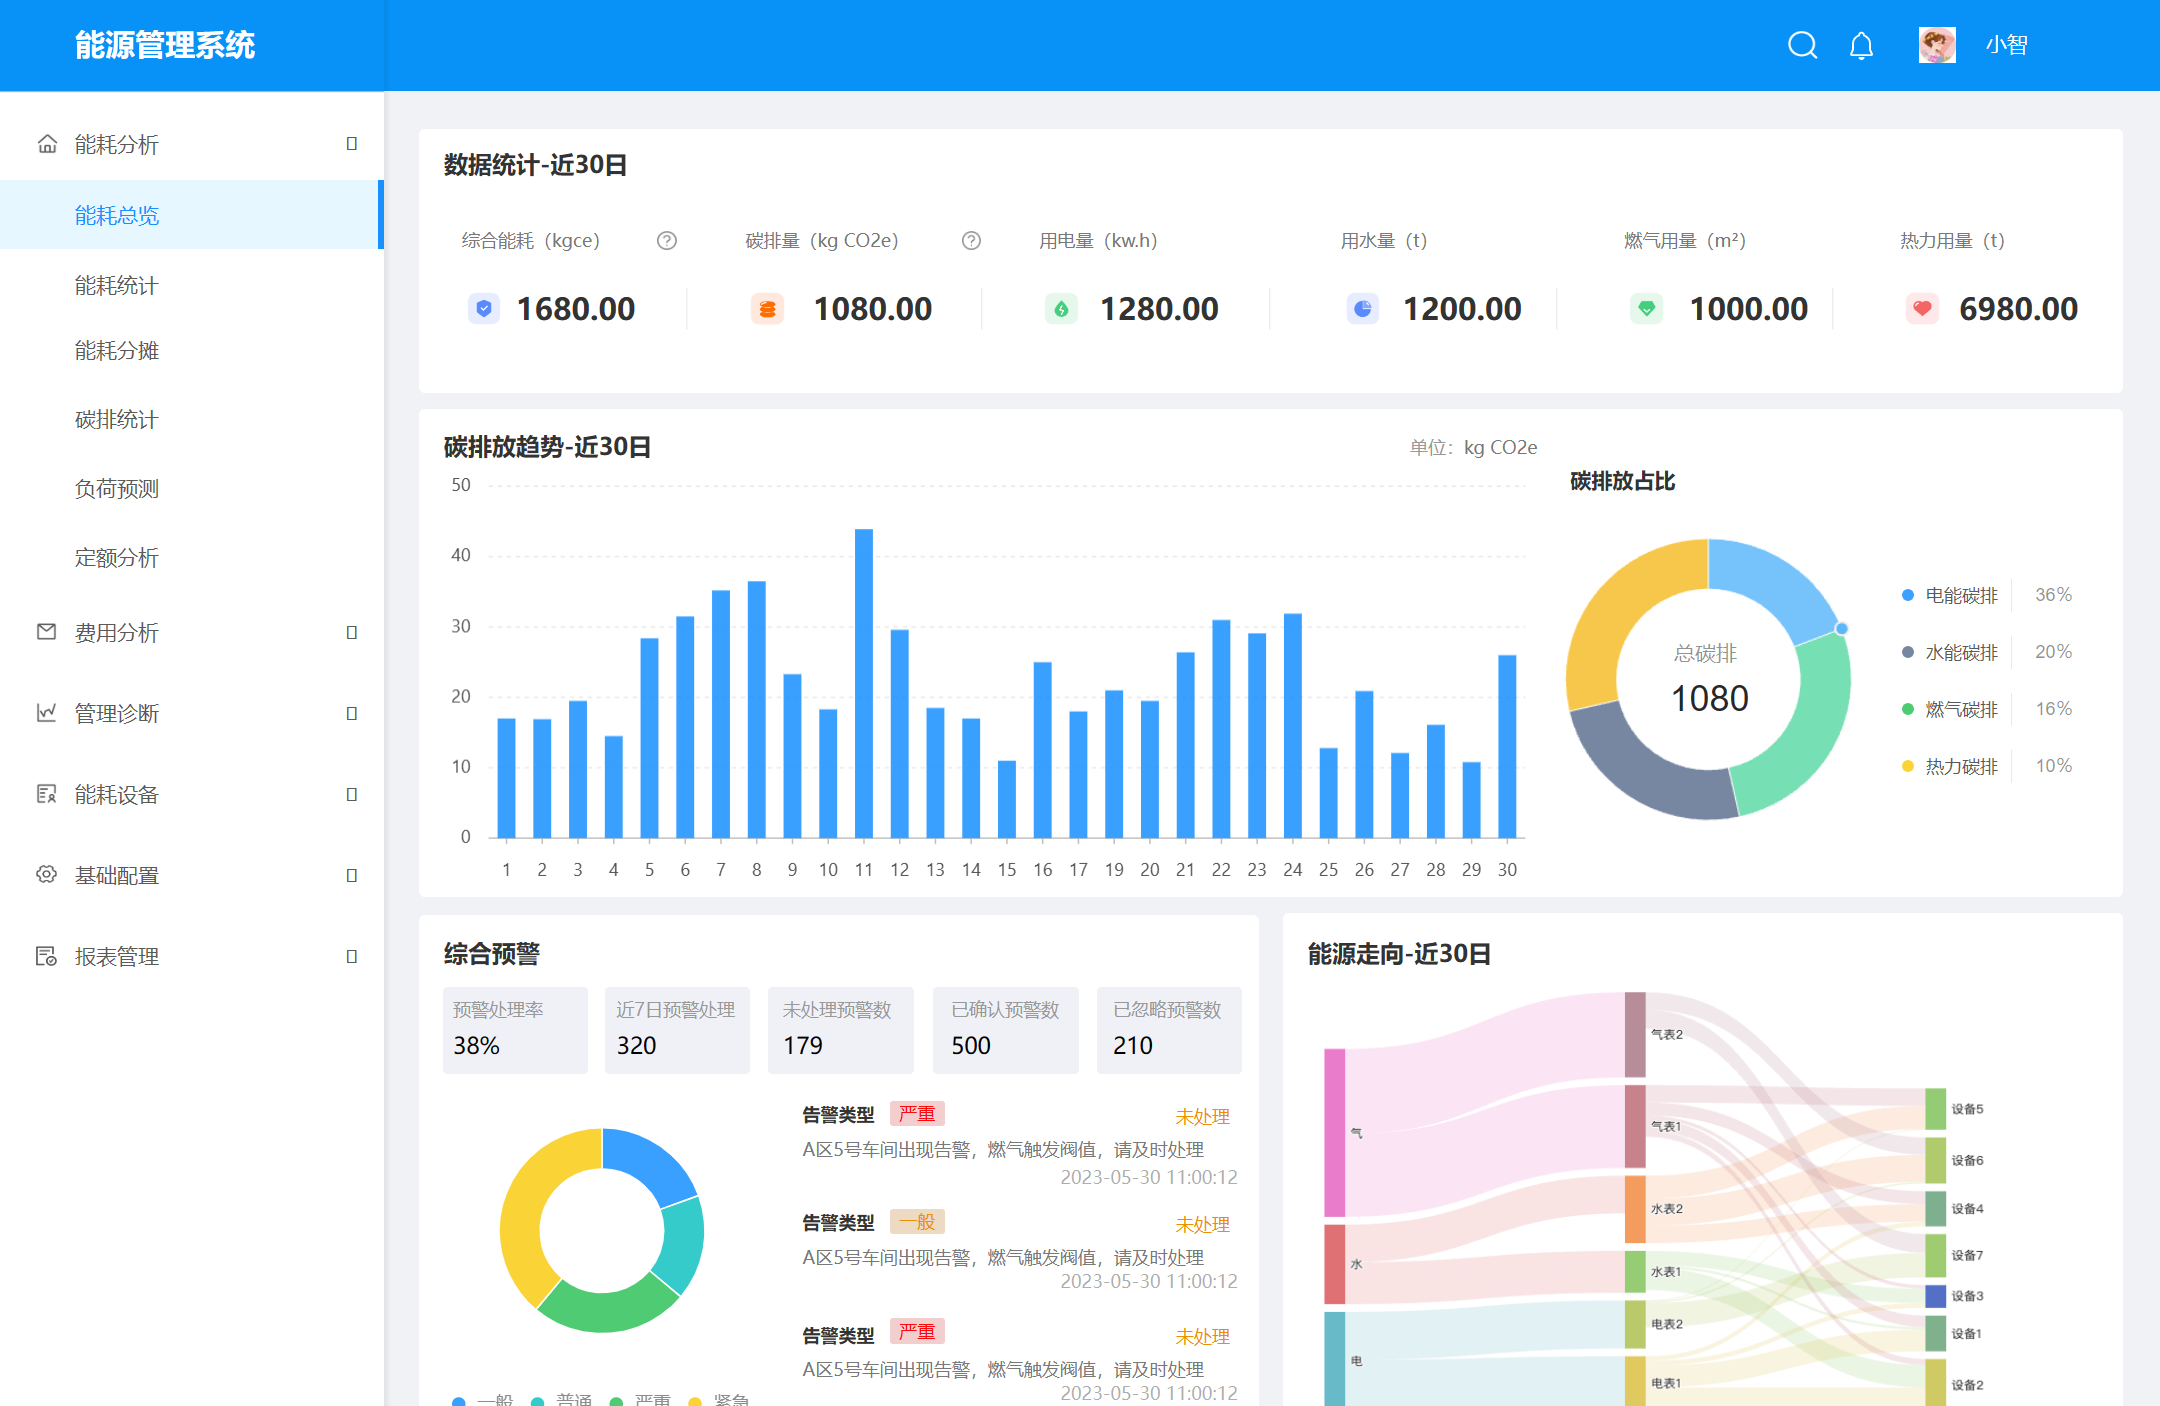Toggle the 热力碳排 legend item
The height and width of the screenshot is (1406, 2160).
click(1949, 766)
